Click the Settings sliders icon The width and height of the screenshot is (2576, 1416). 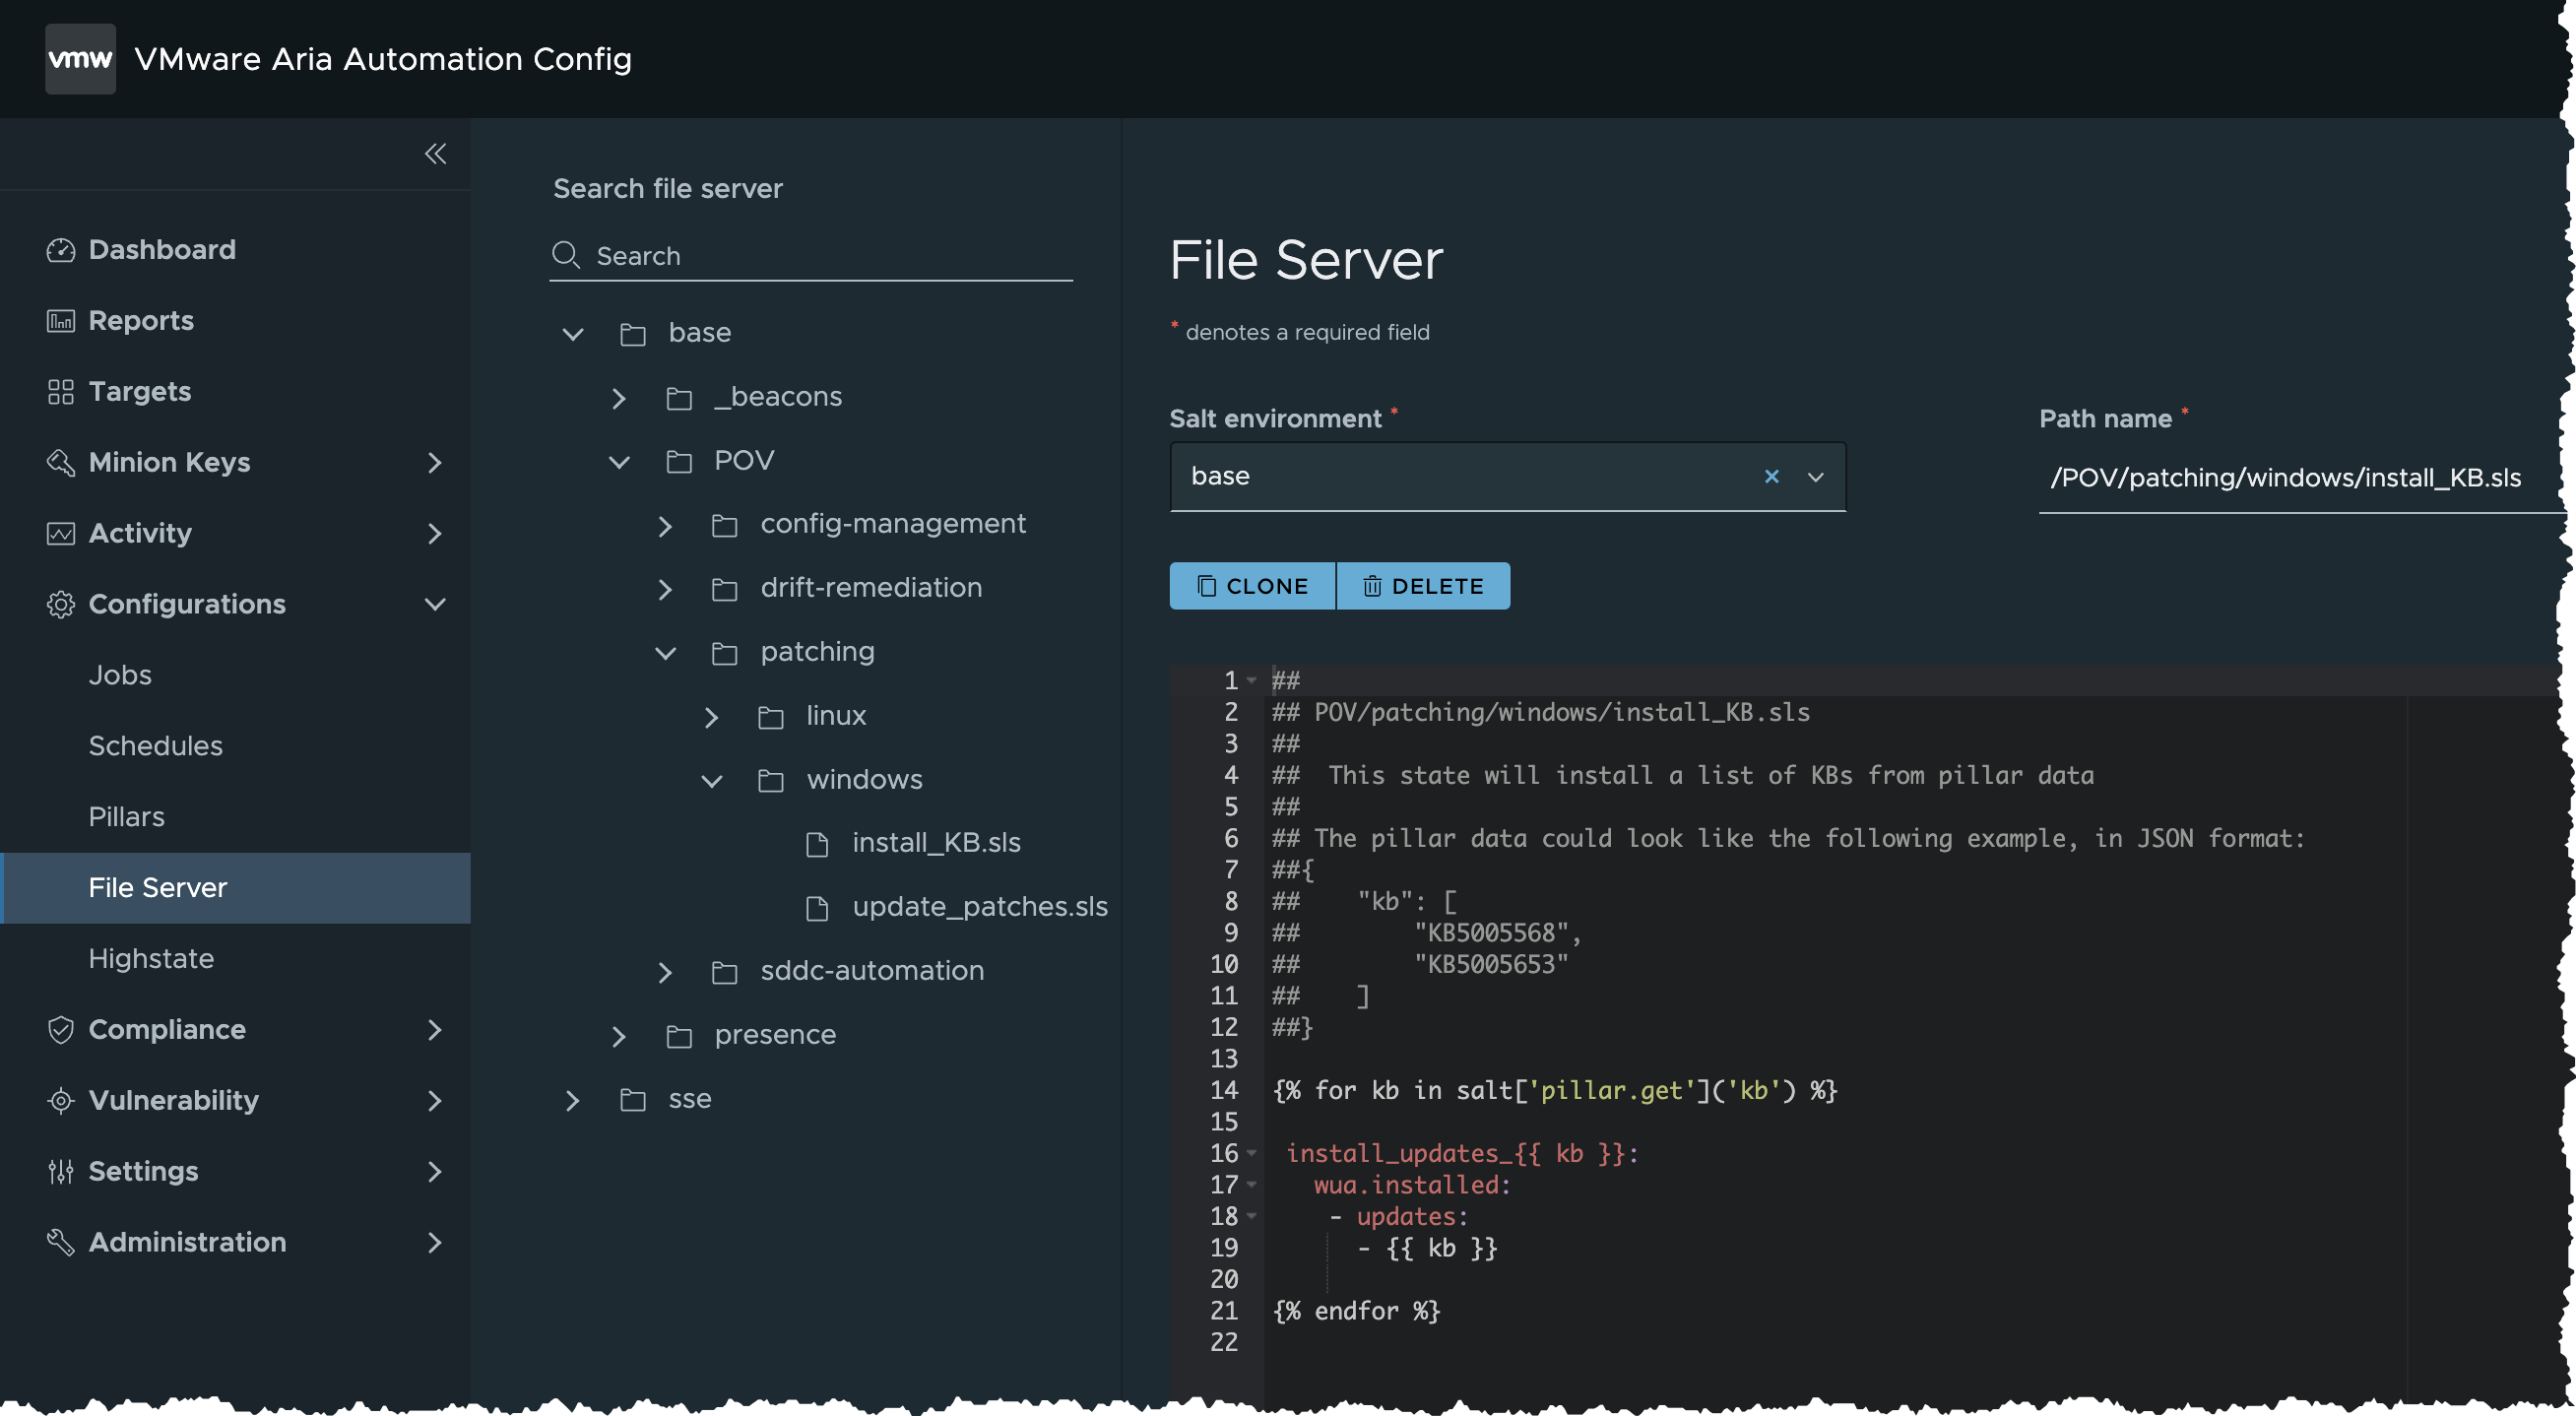click(61, 1172)
